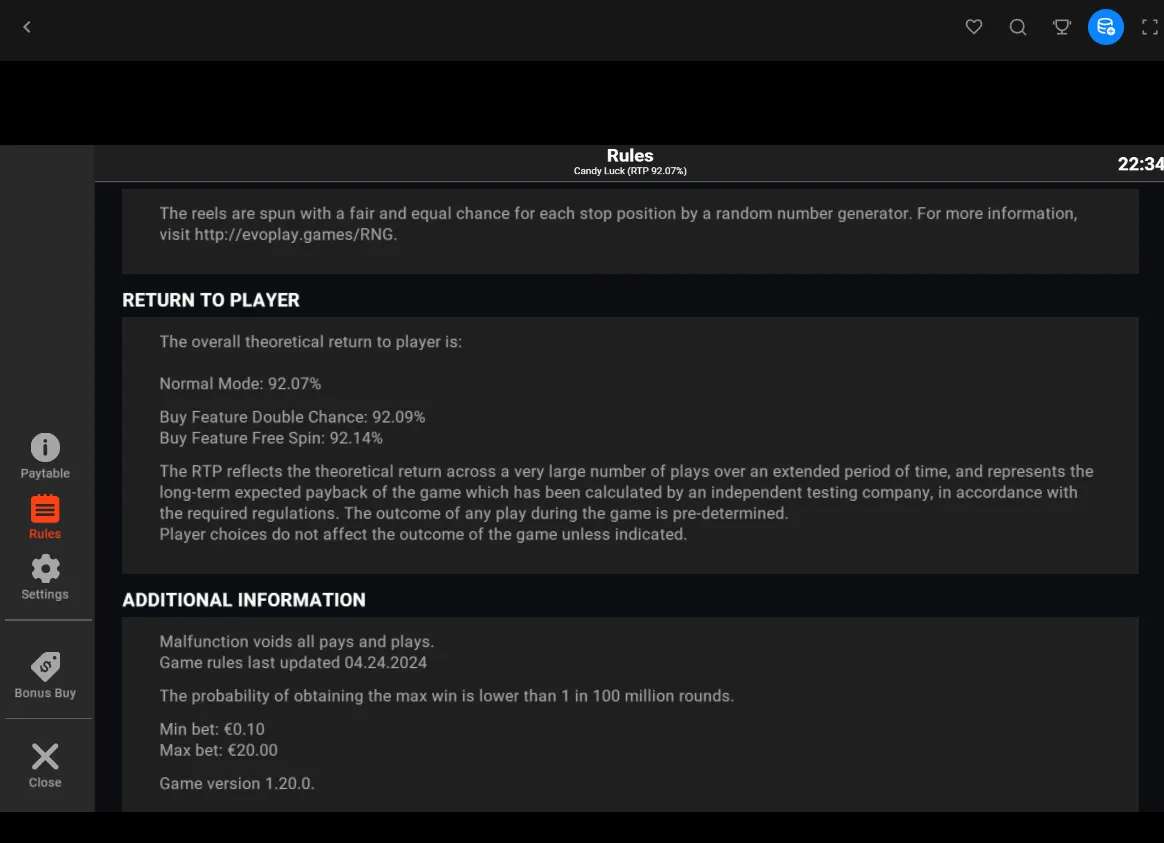Add game to favorites with heart icon

click(973, 27)
